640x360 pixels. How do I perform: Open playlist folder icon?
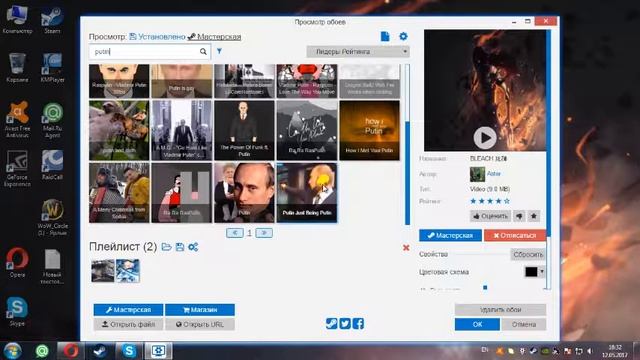tap(167, 247)
